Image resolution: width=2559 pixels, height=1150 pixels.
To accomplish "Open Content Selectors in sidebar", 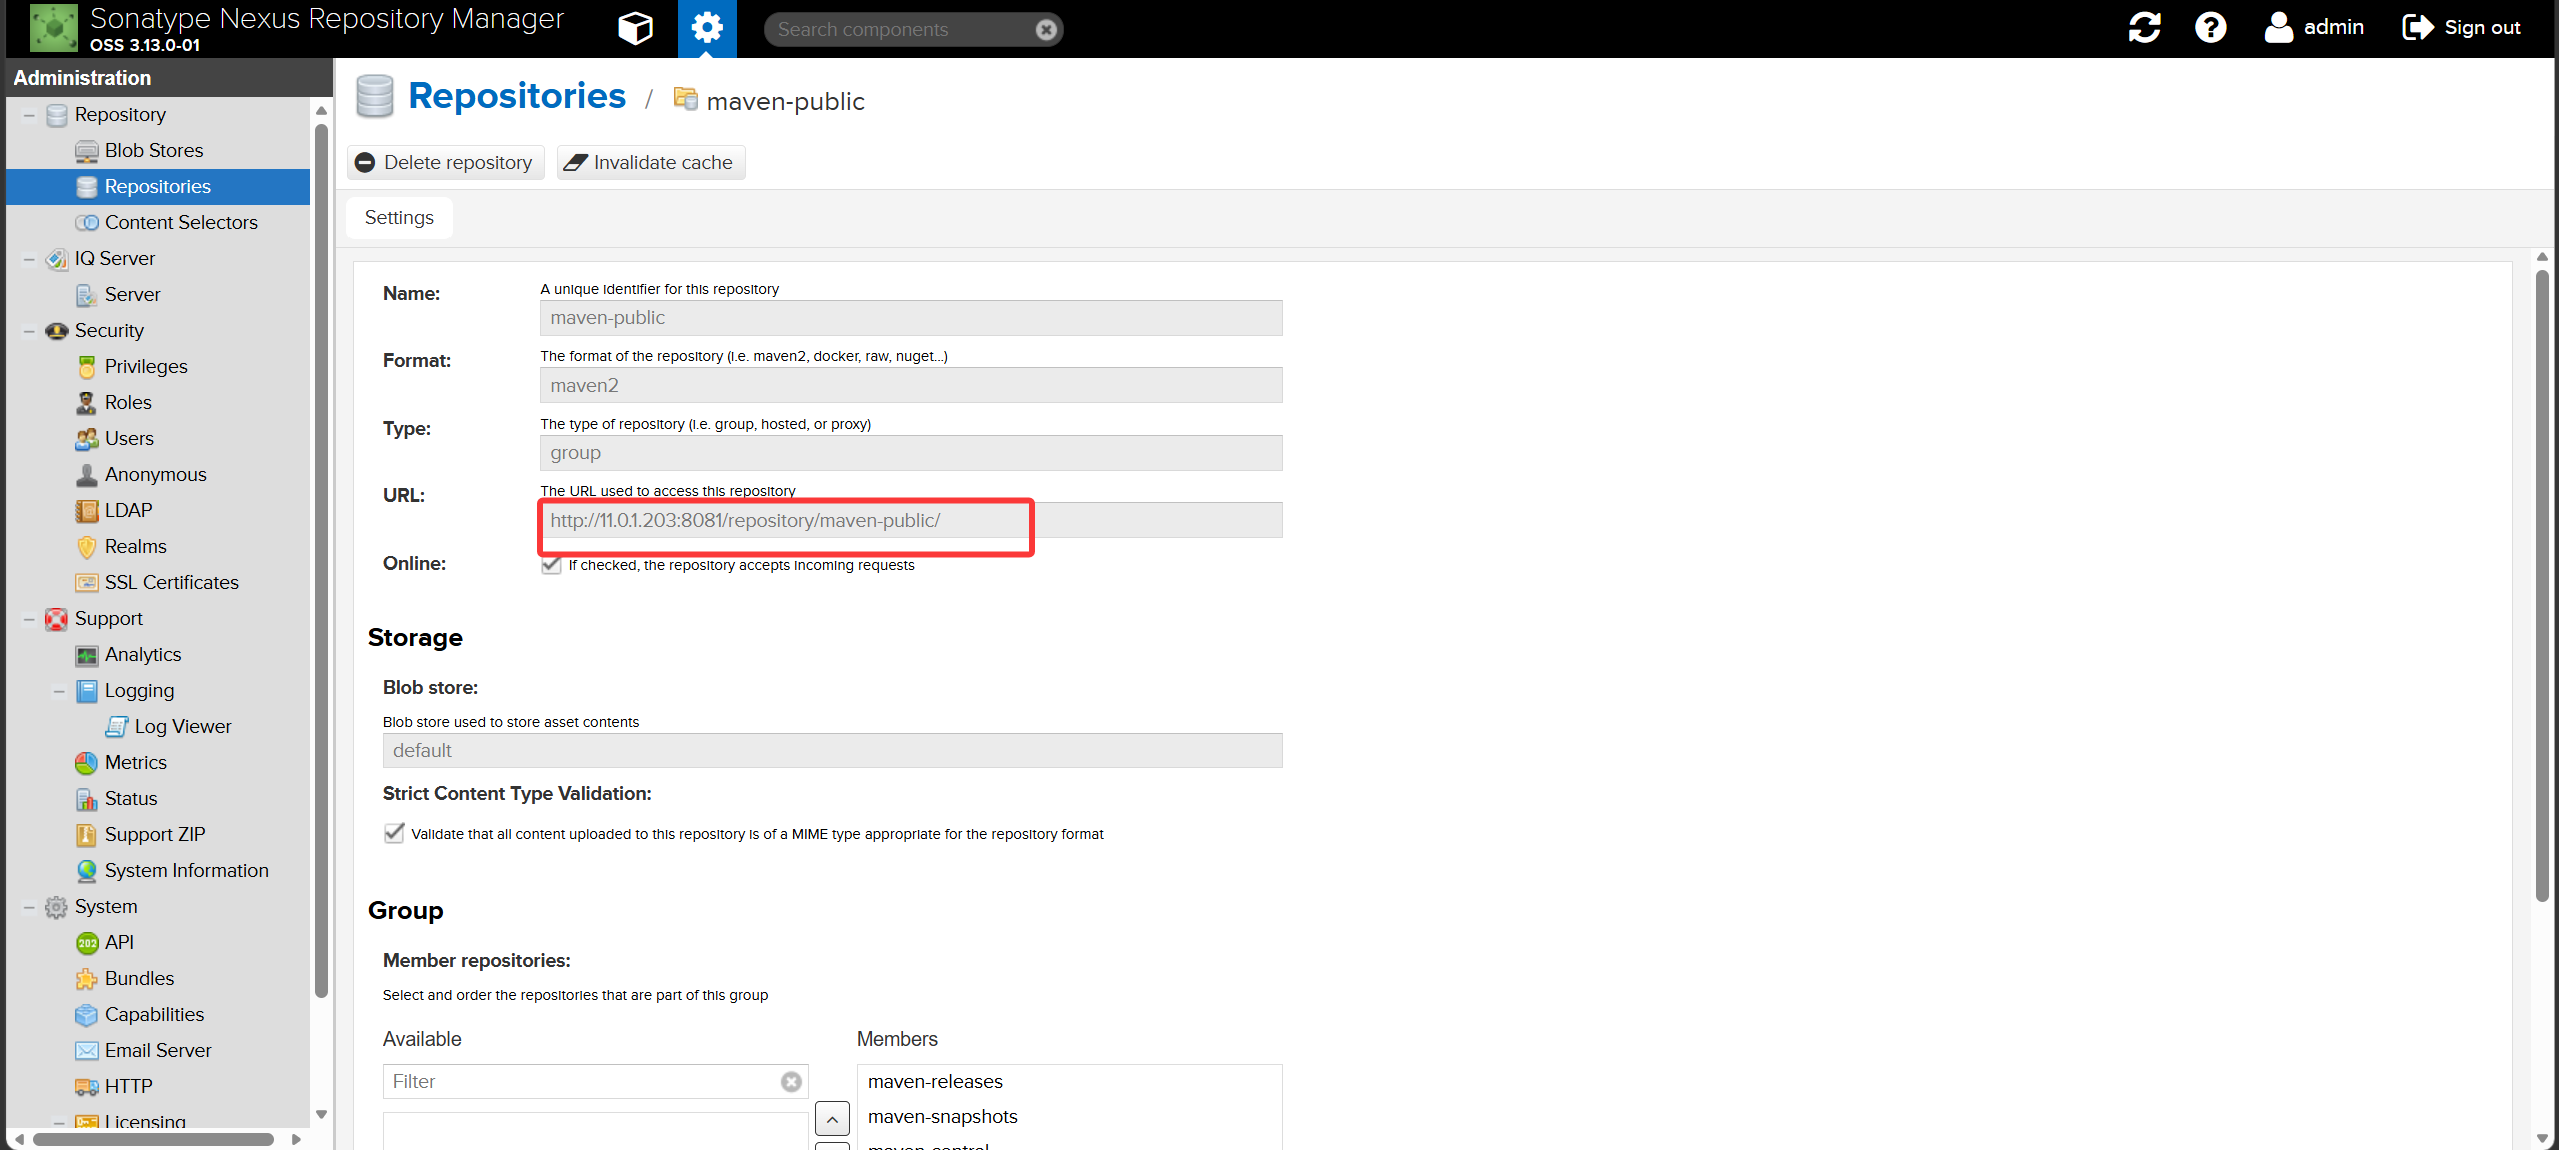I will [x=181, y=222].
